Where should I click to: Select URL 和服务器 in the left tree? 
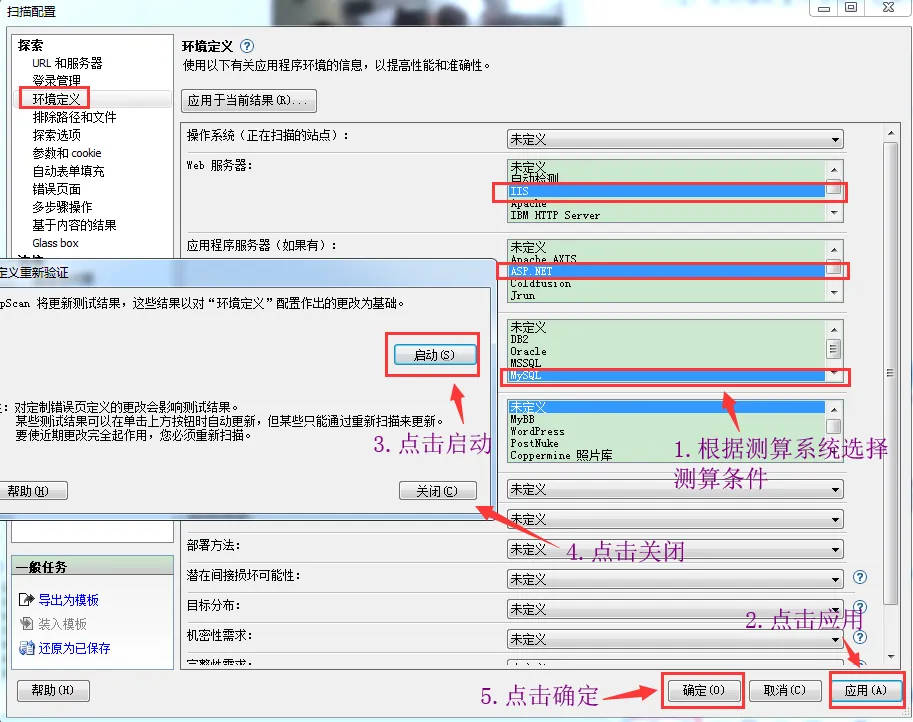click(68, 63)
